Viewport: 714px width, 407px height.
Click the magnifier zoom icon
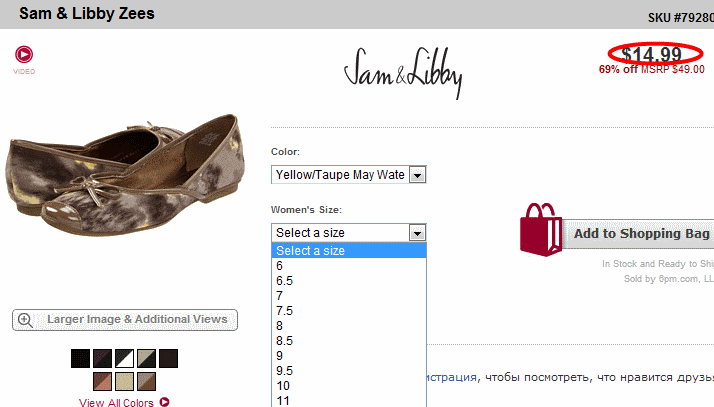click(x=25, y=320)
